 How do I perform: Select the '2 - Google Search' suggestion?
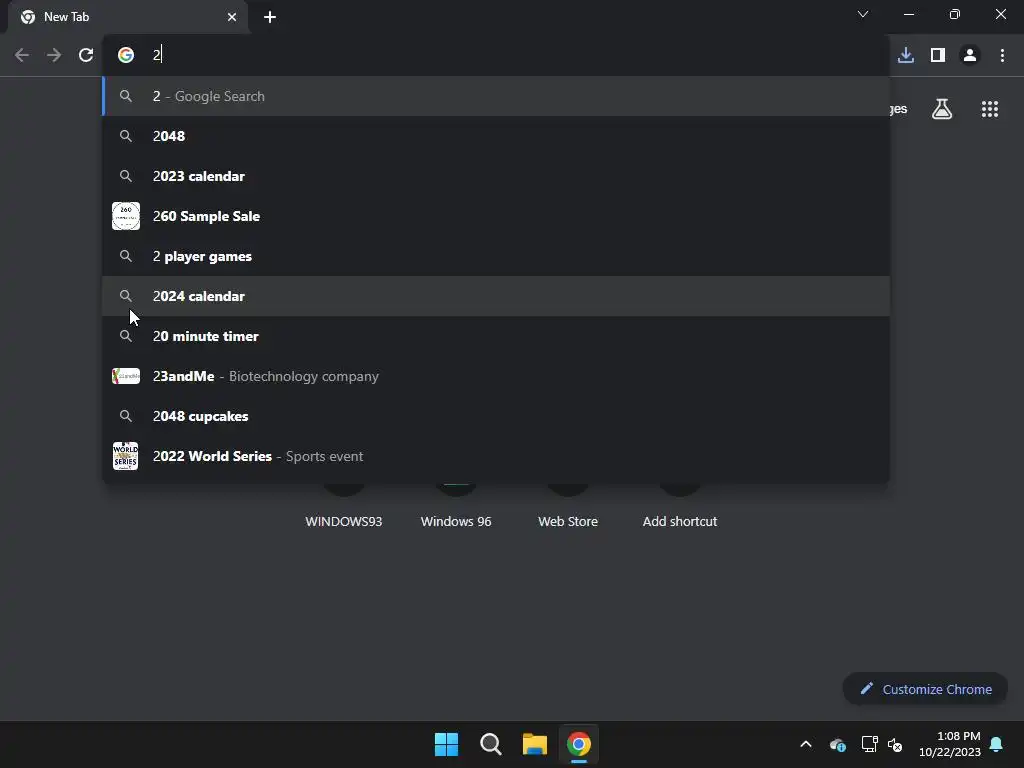coord(496,96)
